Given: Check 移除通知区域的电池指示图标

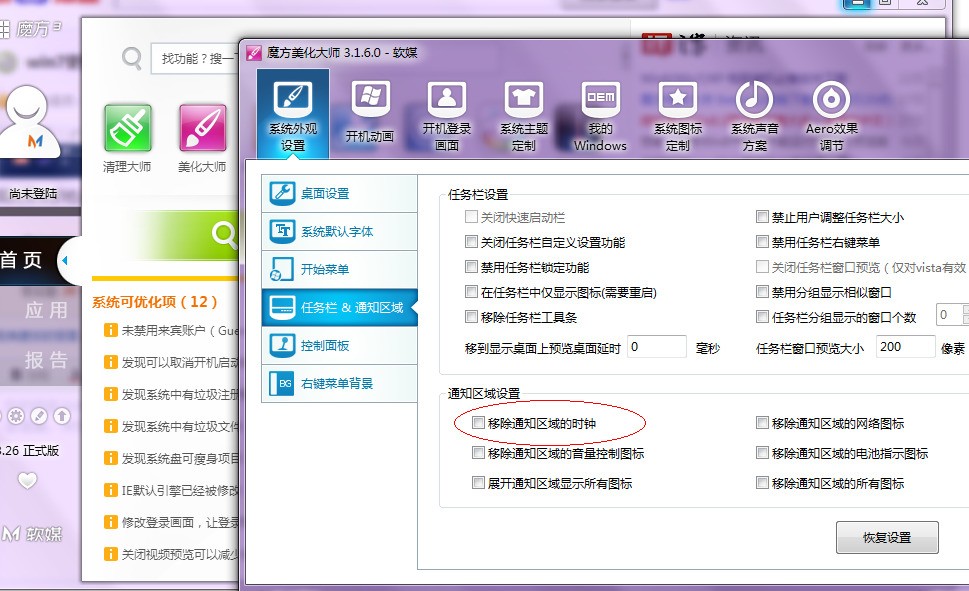Looking at the screenshot, I should pos(762,452).
